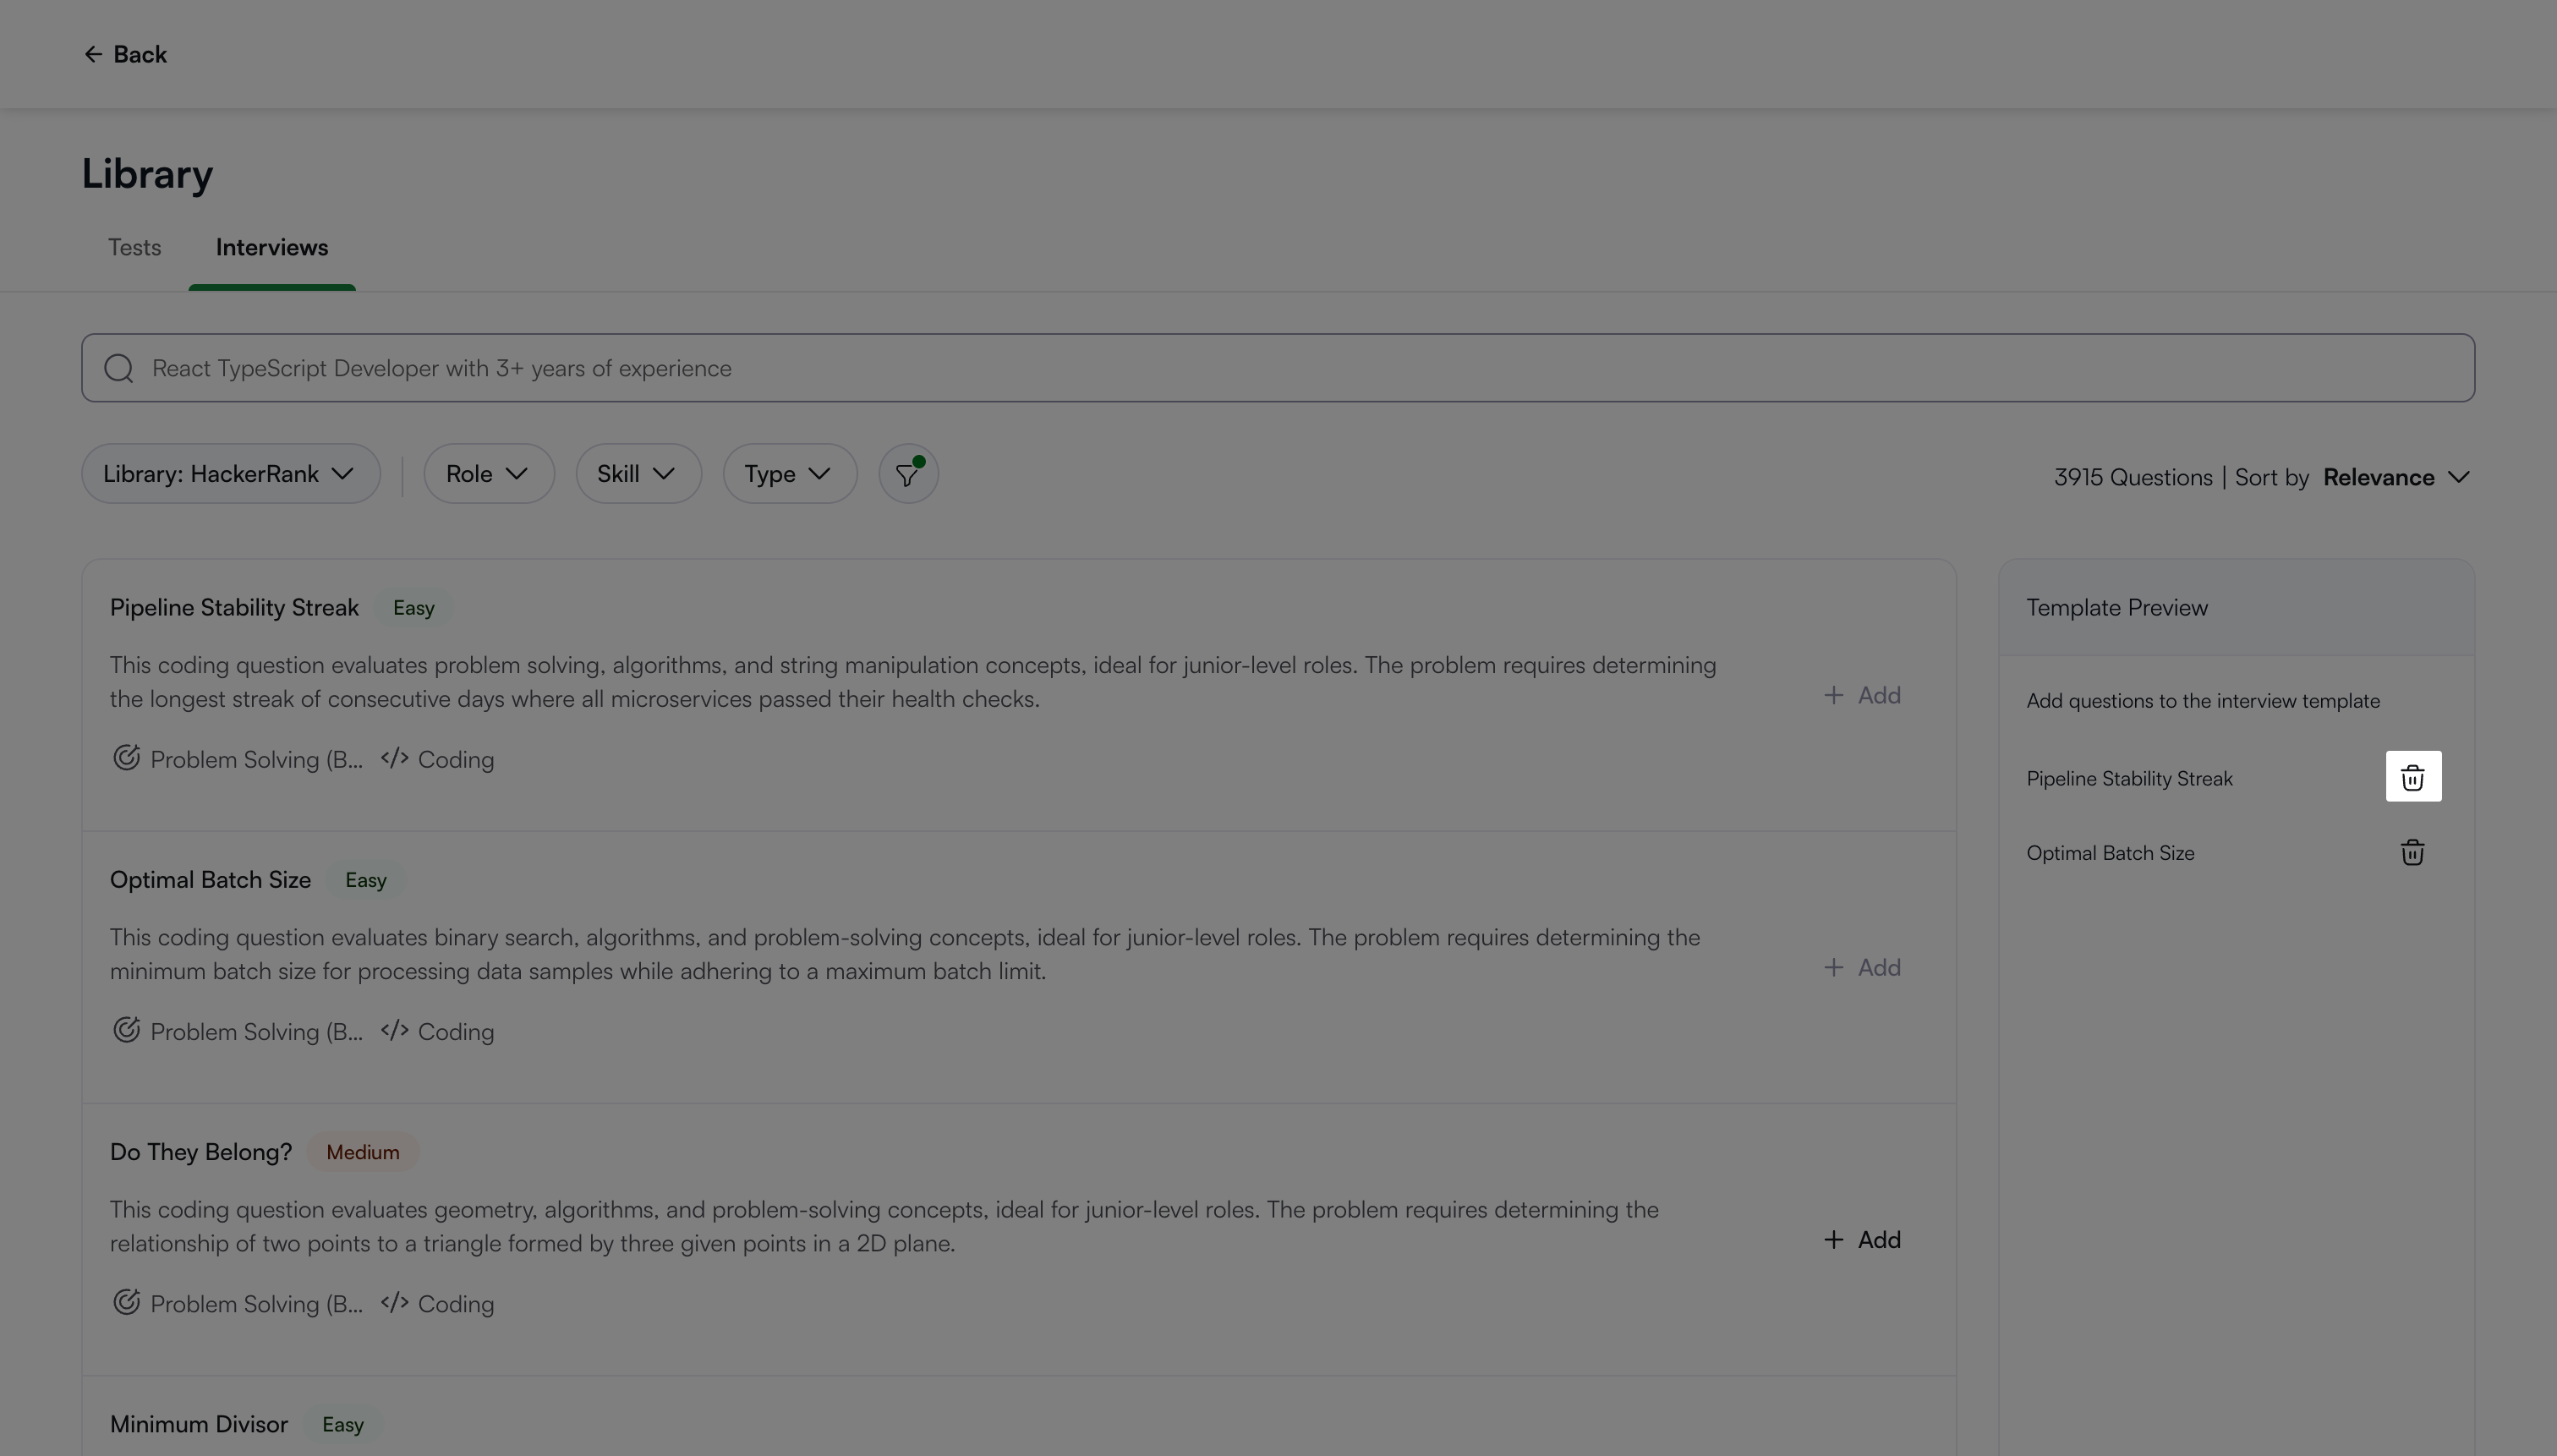Viewport: 2557px width, 1456px height.
Task: Select the Interviews tab
Action: pos(272,247)
